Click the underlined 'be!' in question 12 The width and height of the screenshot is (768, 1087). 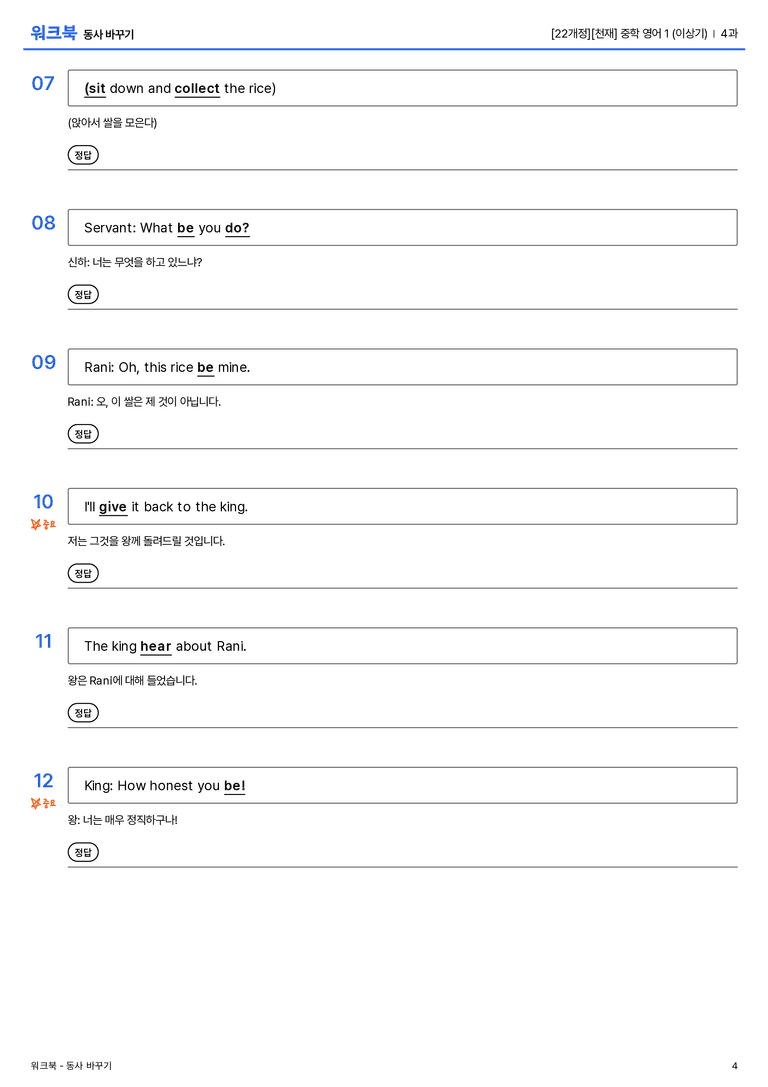(234, 786)
